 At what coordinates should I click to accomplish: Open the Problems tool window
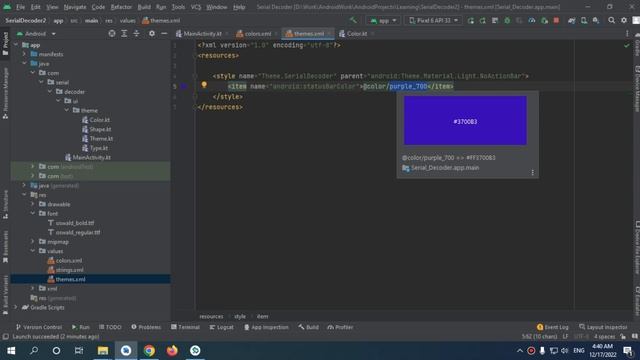pyautogui.click(x=146, y=327)
